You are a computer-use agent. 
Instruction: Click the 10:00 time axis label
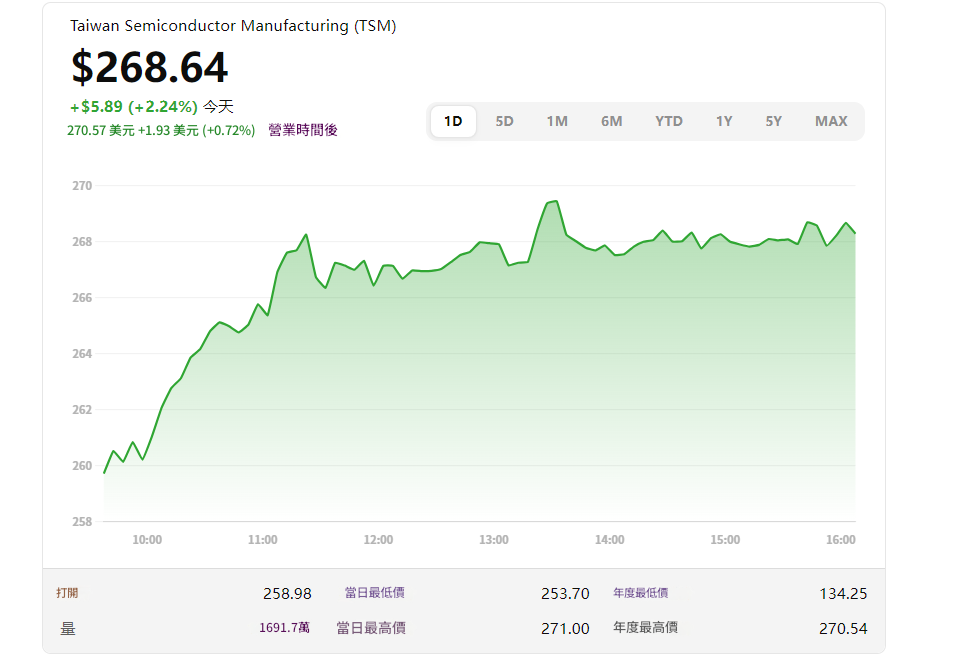click(x=147, y=540)
